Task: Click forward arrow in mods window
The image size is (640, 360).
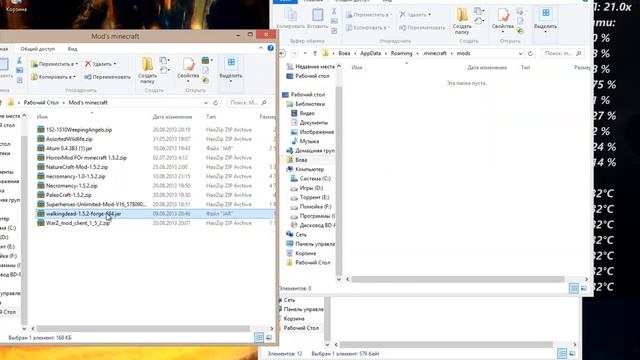Action: [x=294, y=53]
